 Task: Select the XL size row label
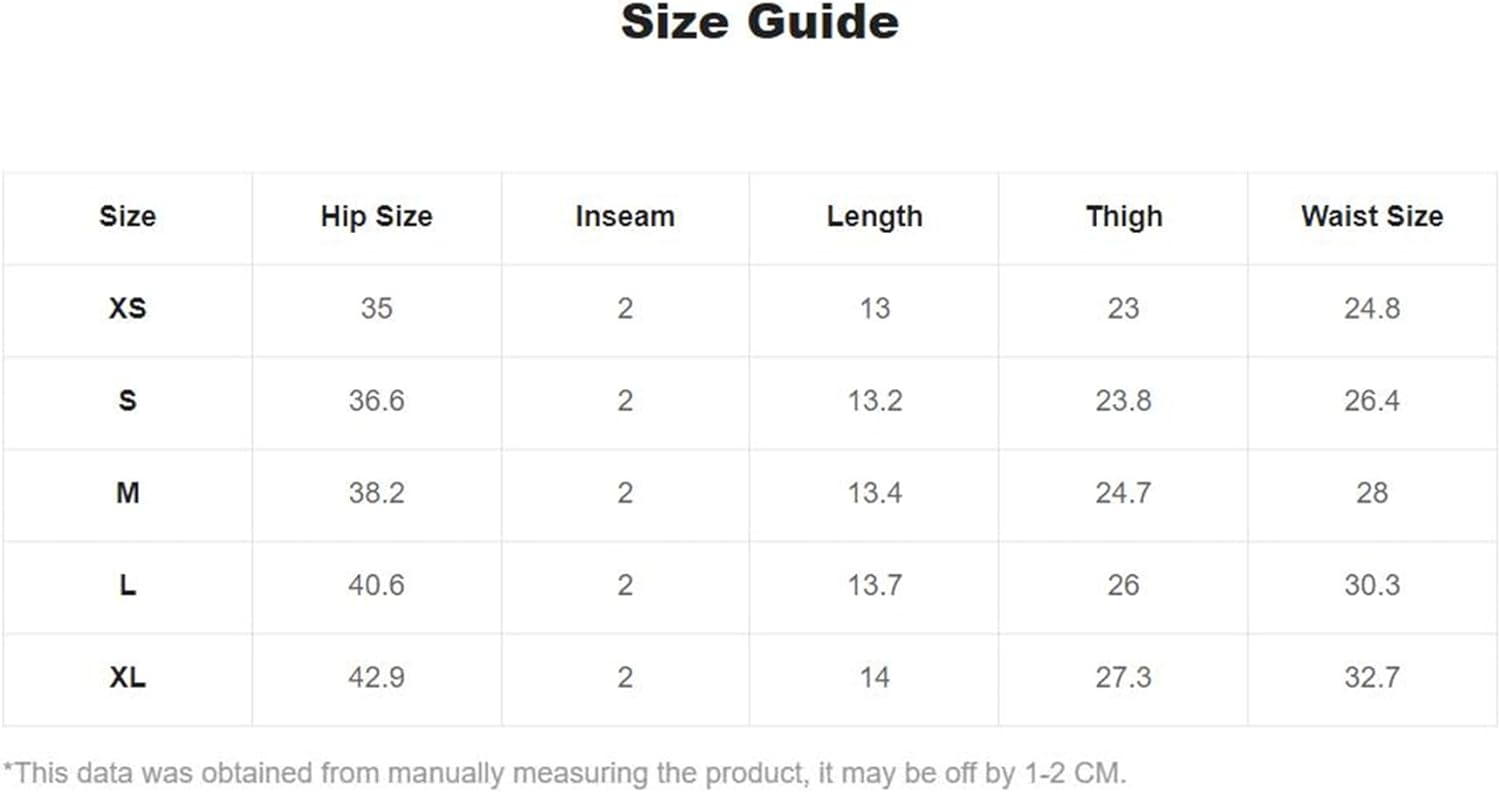click(127, 678)
